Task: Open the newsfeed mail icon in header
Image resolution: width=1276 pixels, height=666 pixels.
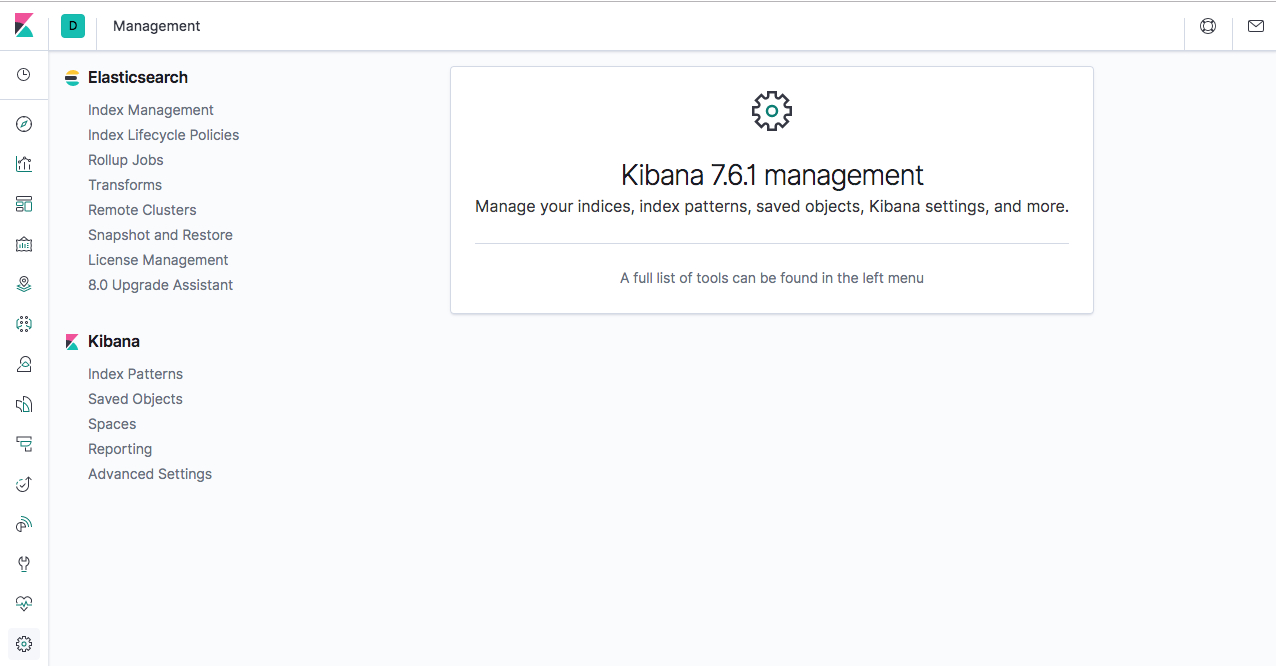Action: tap(1256, 26)
